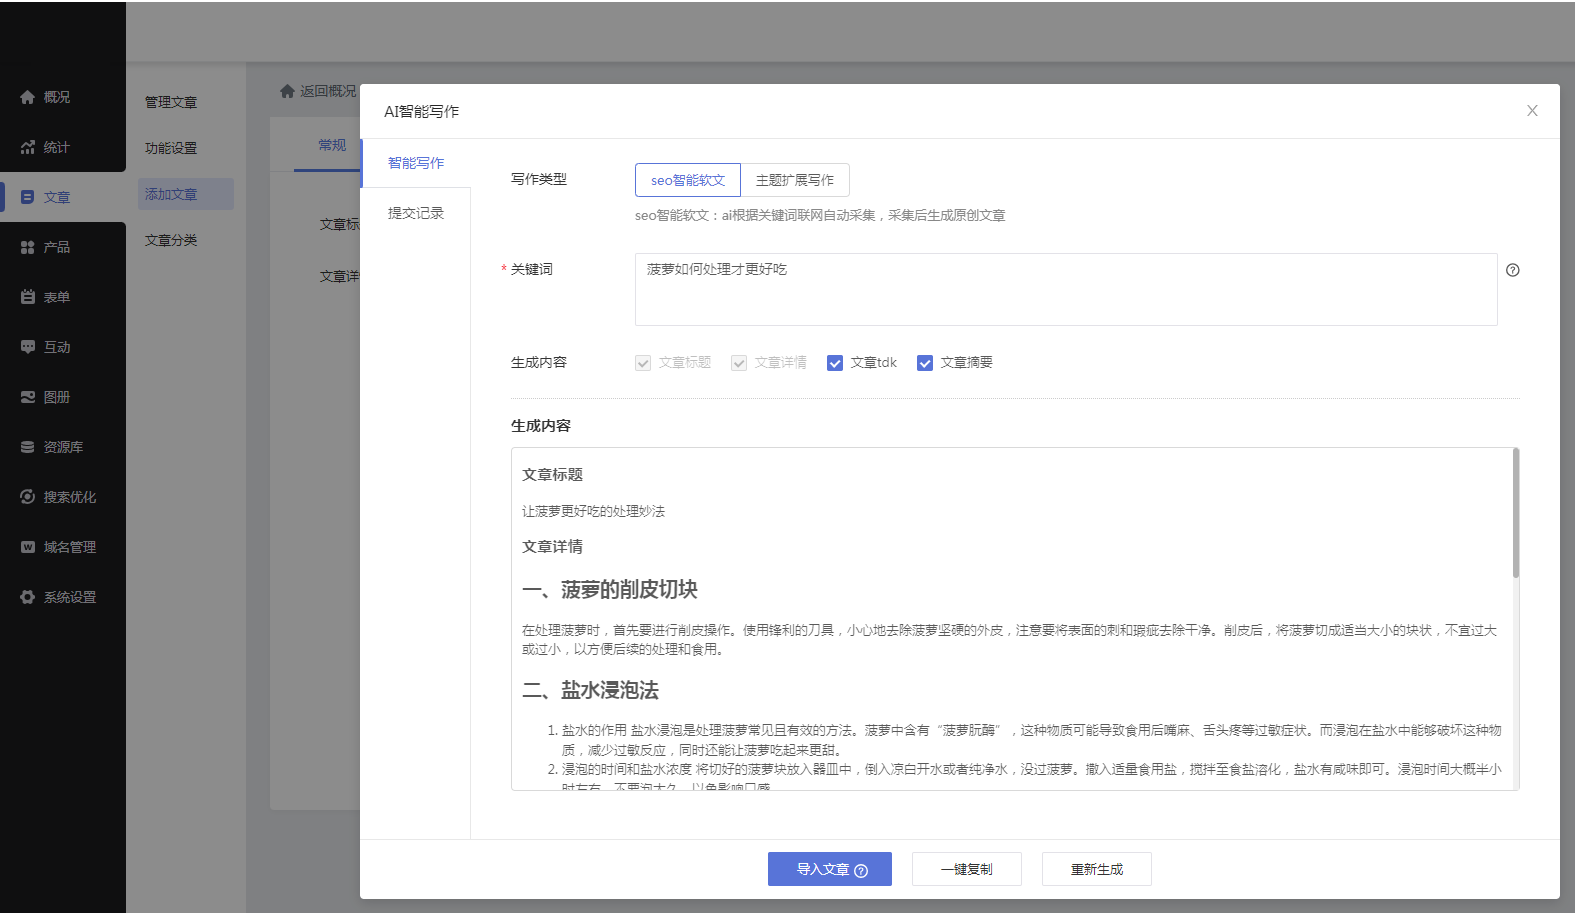1575x913 pixels.
Task: Click into the 关键词 text field
Action: pos(1065,289)
